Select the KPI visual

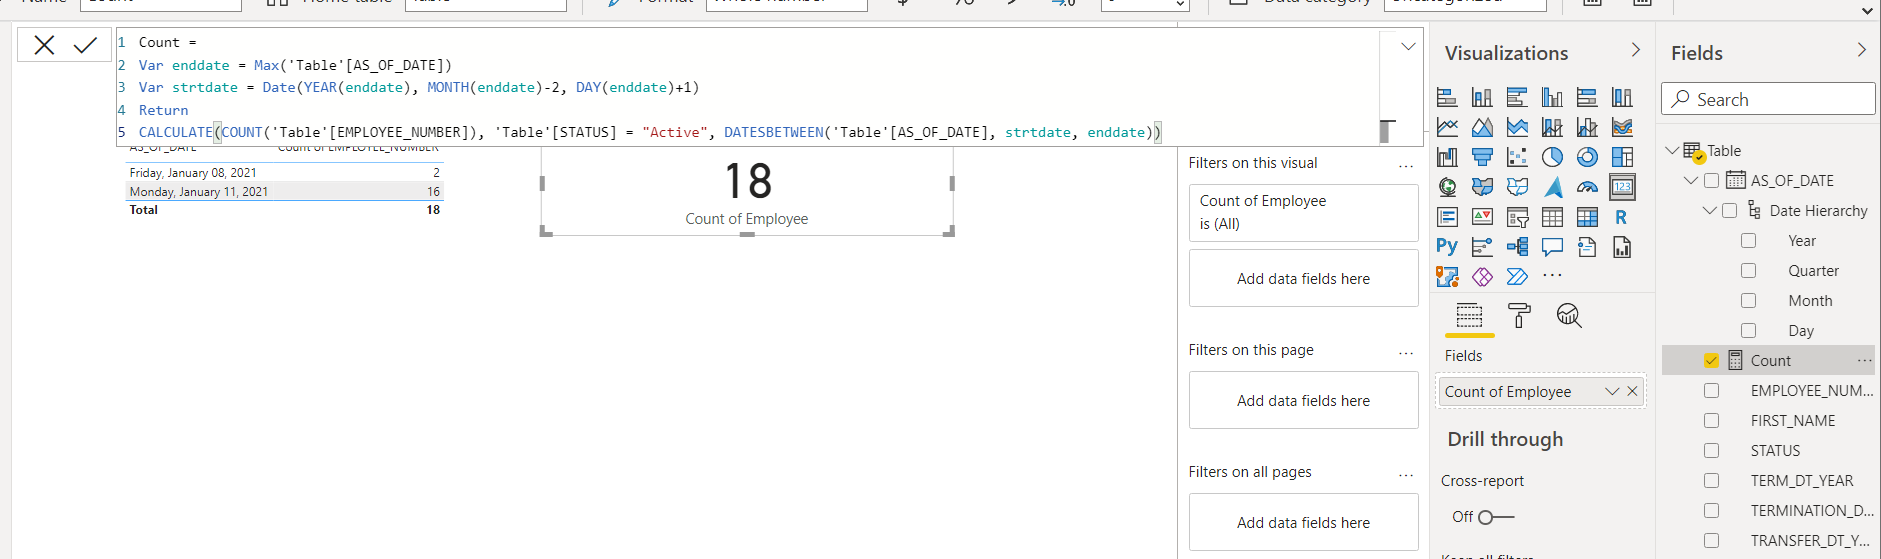(x=1482, y=217)
